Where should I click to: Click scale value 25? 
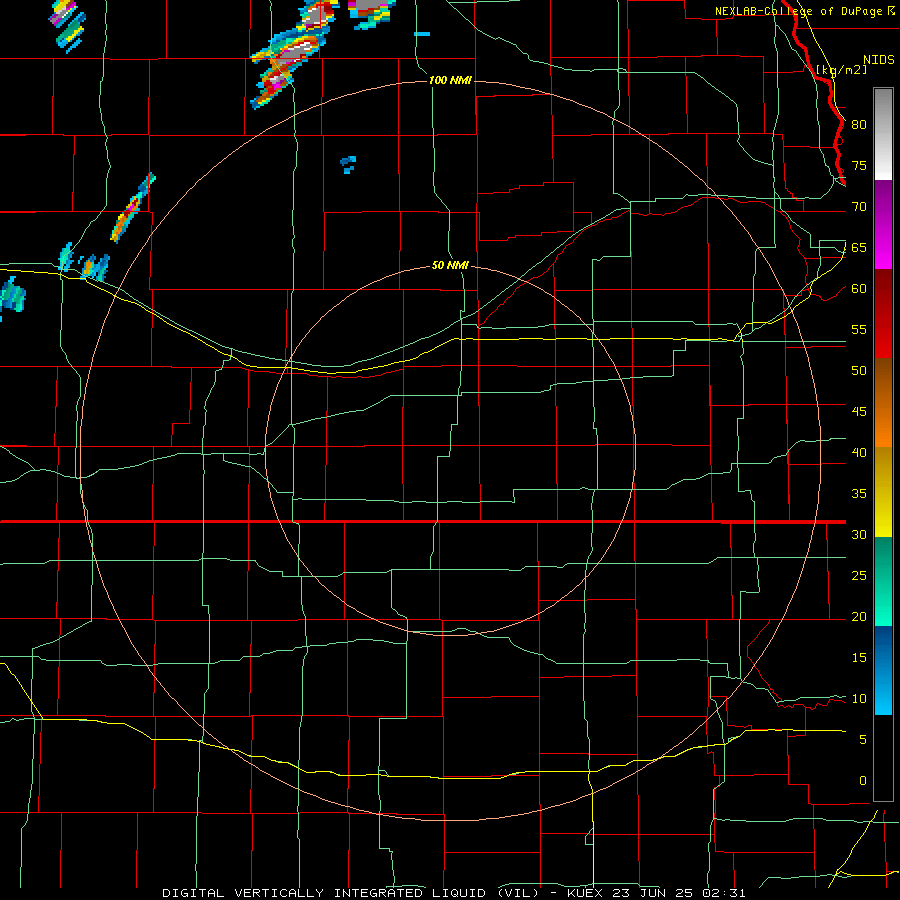859,576
